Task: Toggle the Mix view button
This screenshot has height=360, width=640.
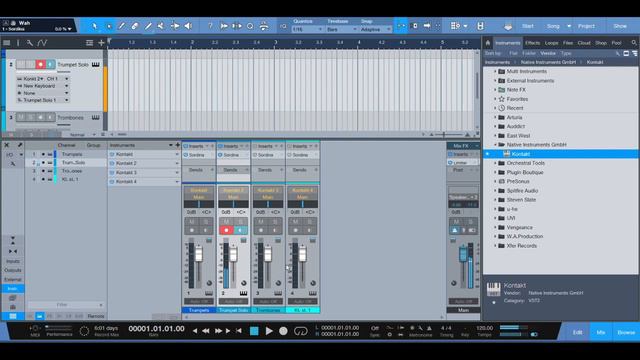Action: 600,332
